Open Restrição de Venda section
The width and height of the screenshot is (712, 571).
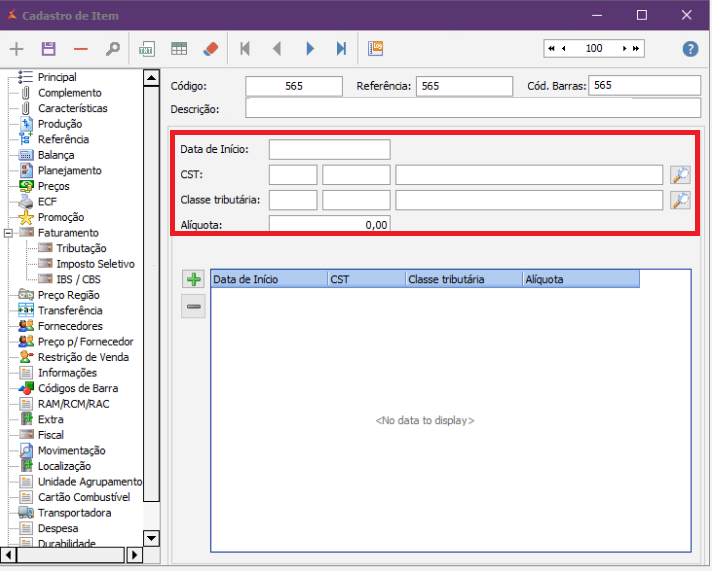tap(83, 357)
